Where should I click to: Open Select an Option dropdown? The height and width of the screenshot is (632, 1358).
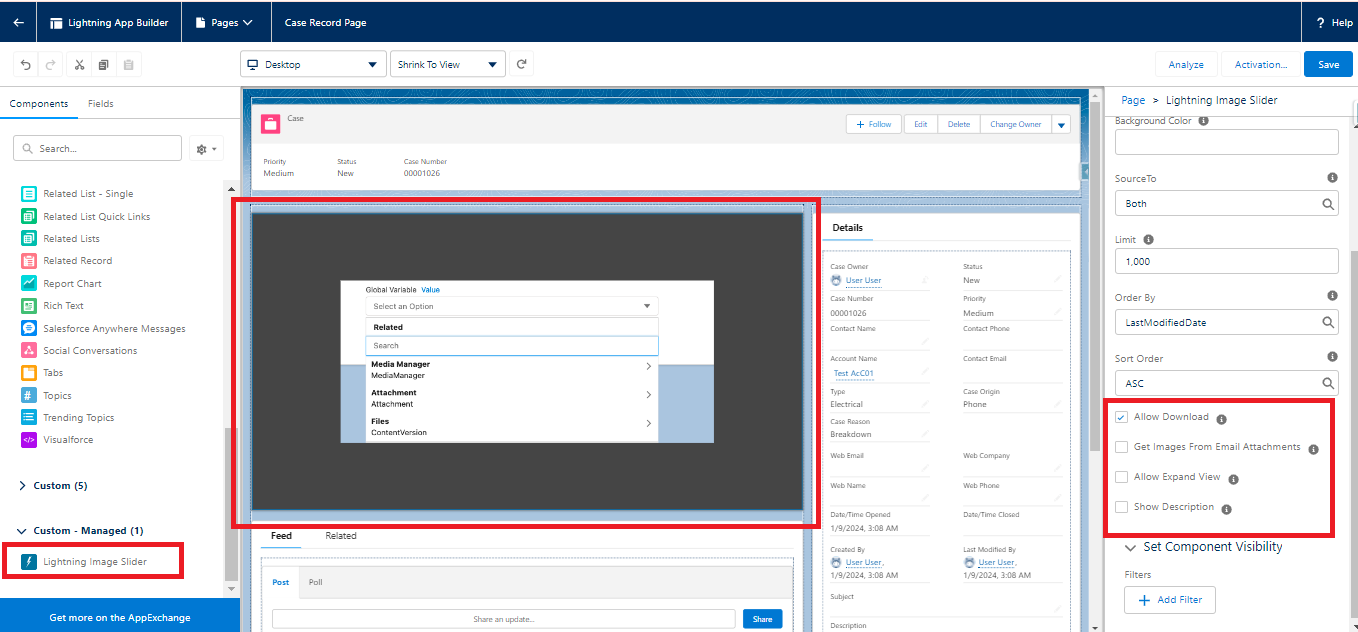(x=512, y=306)
